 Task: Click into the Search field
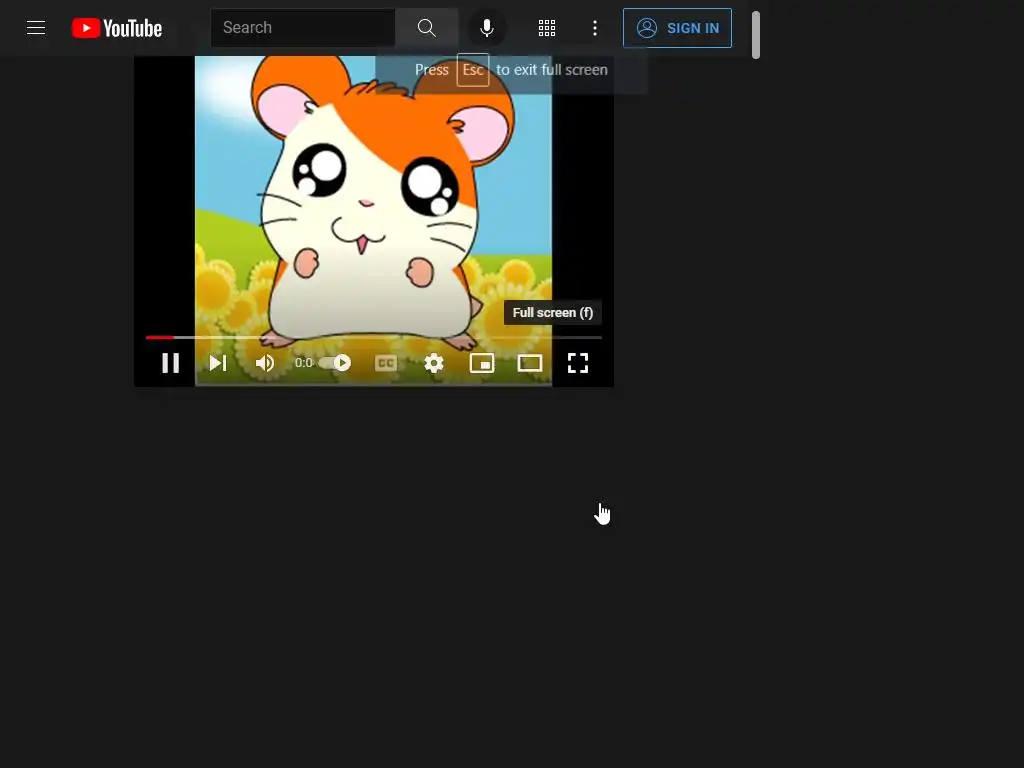click(x=303, y=27)
